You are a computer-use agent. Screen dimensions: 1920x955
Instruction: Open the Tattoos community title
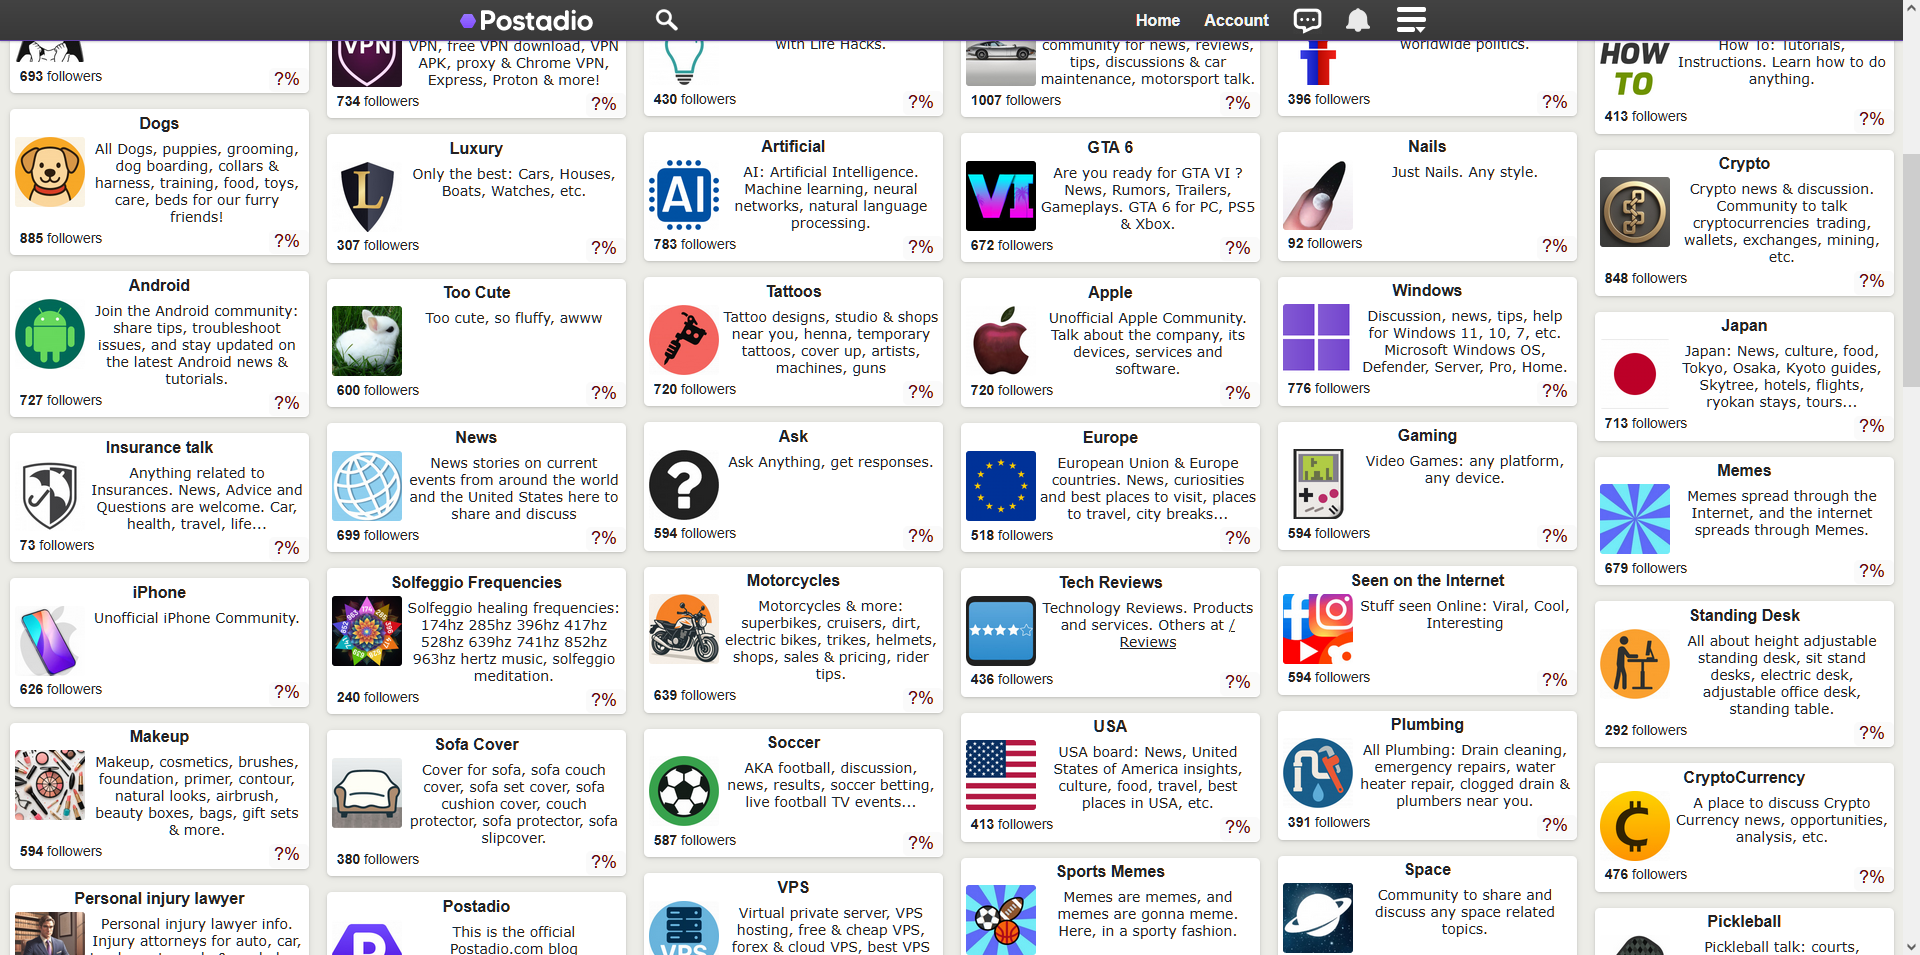point(793,291)
